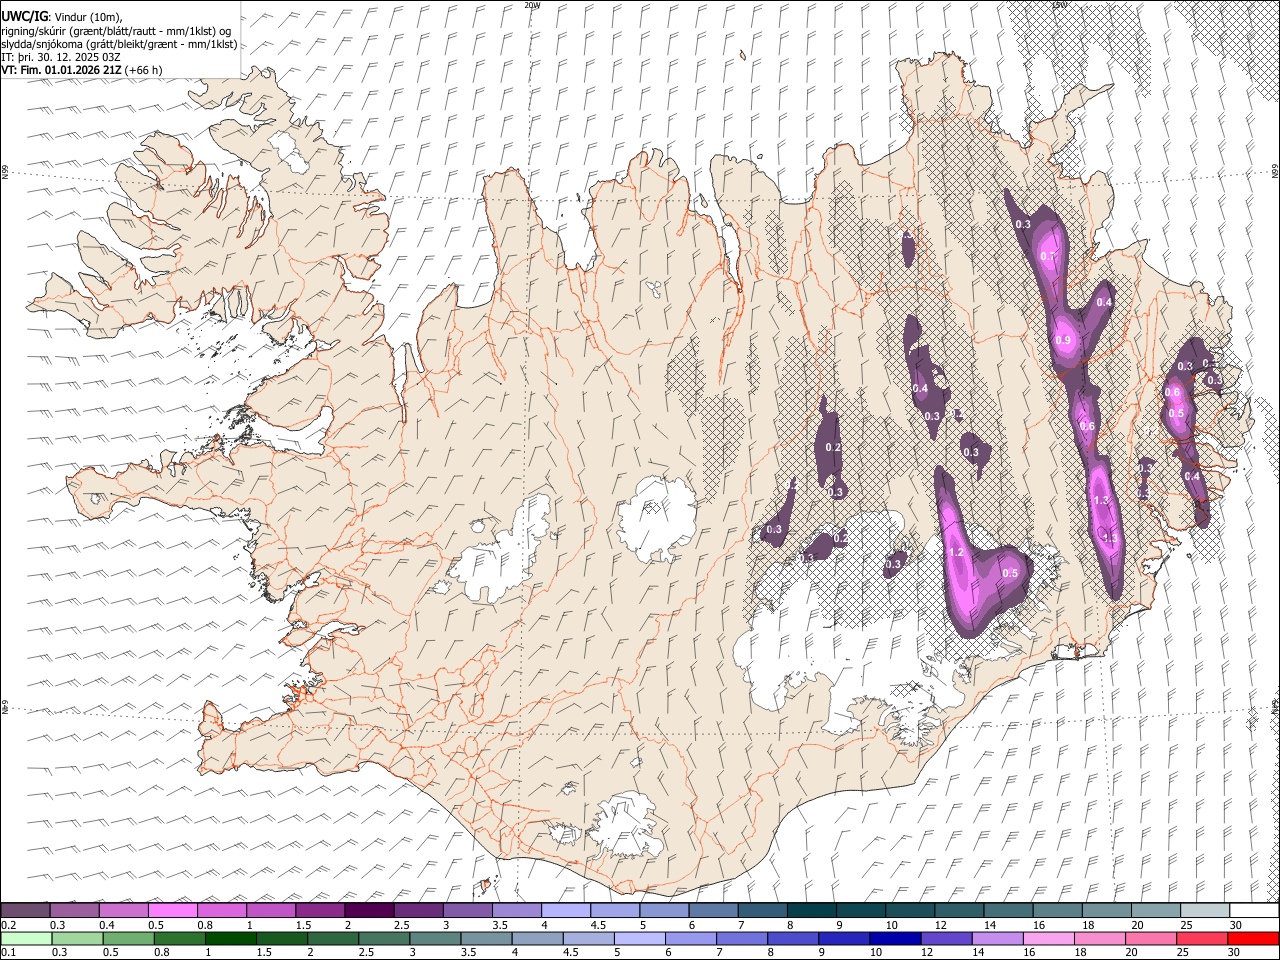
Task: Click the 'slydda/snjókoma' legend description line
Action: 119,44
